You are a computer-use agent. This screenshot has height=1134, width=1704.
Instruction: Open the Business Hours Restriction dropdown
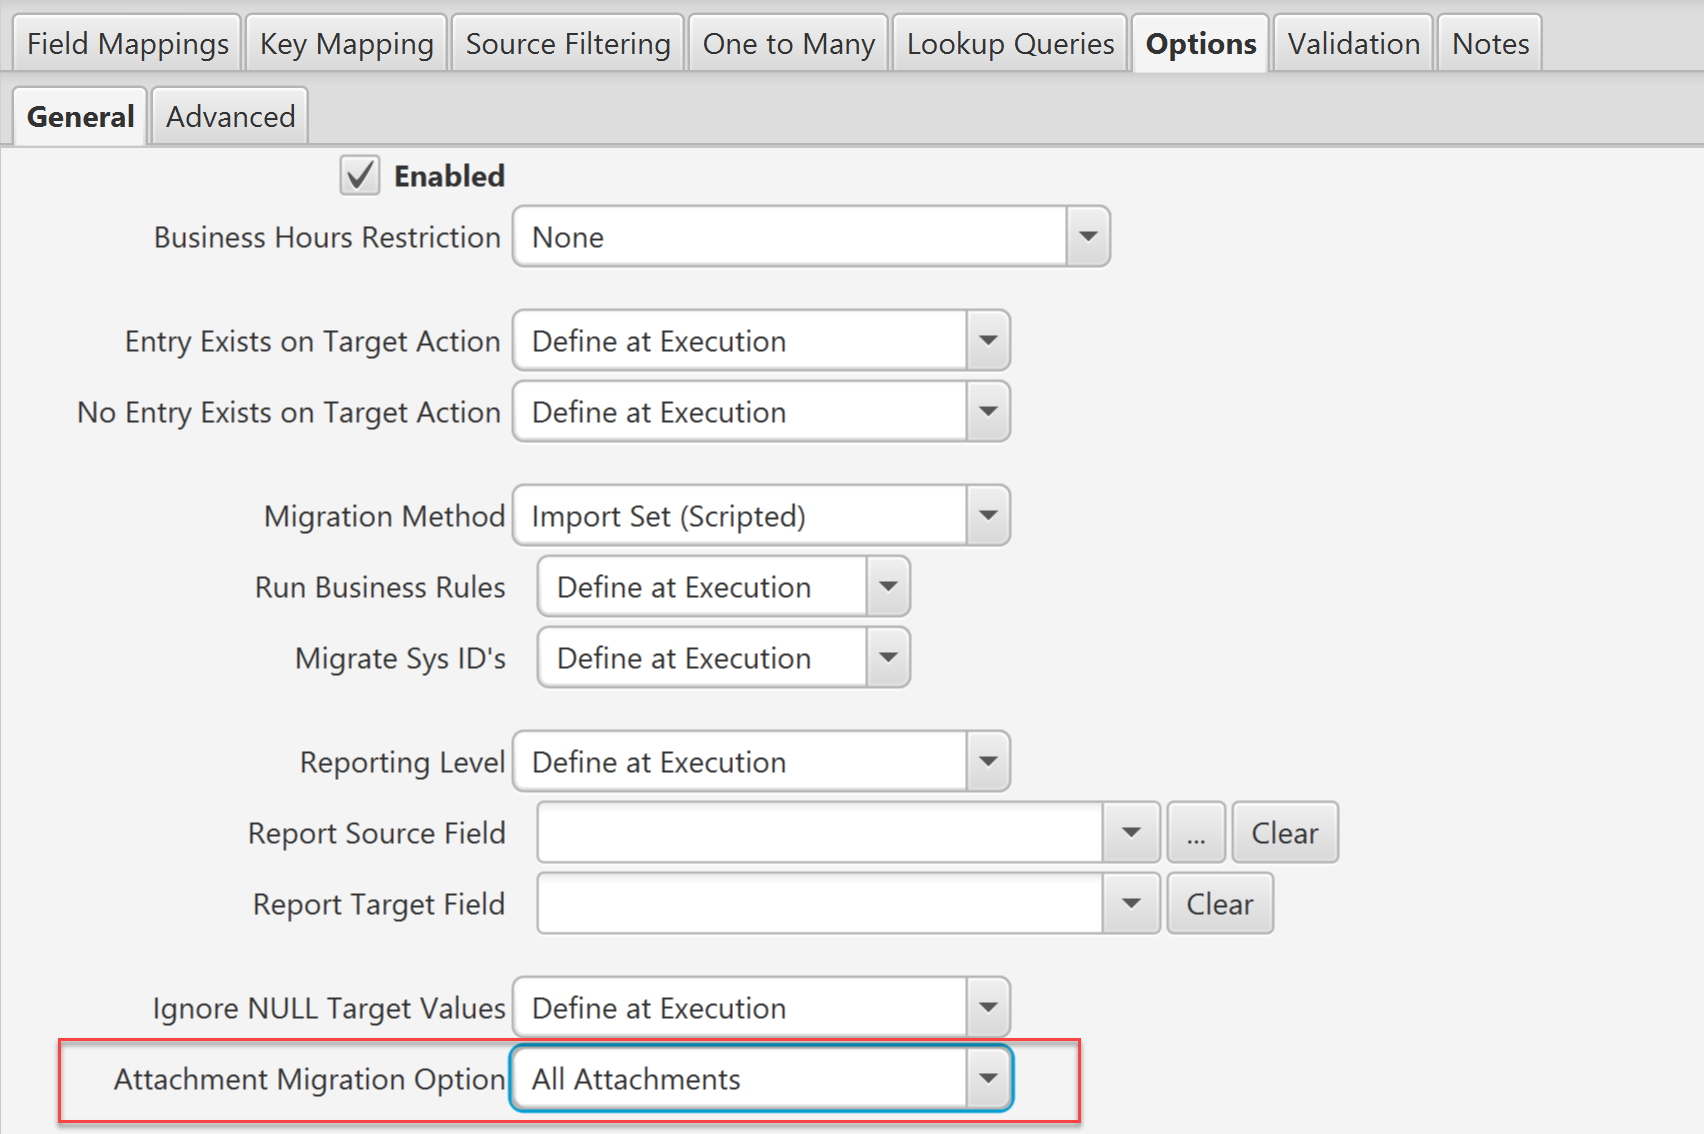1089,236
